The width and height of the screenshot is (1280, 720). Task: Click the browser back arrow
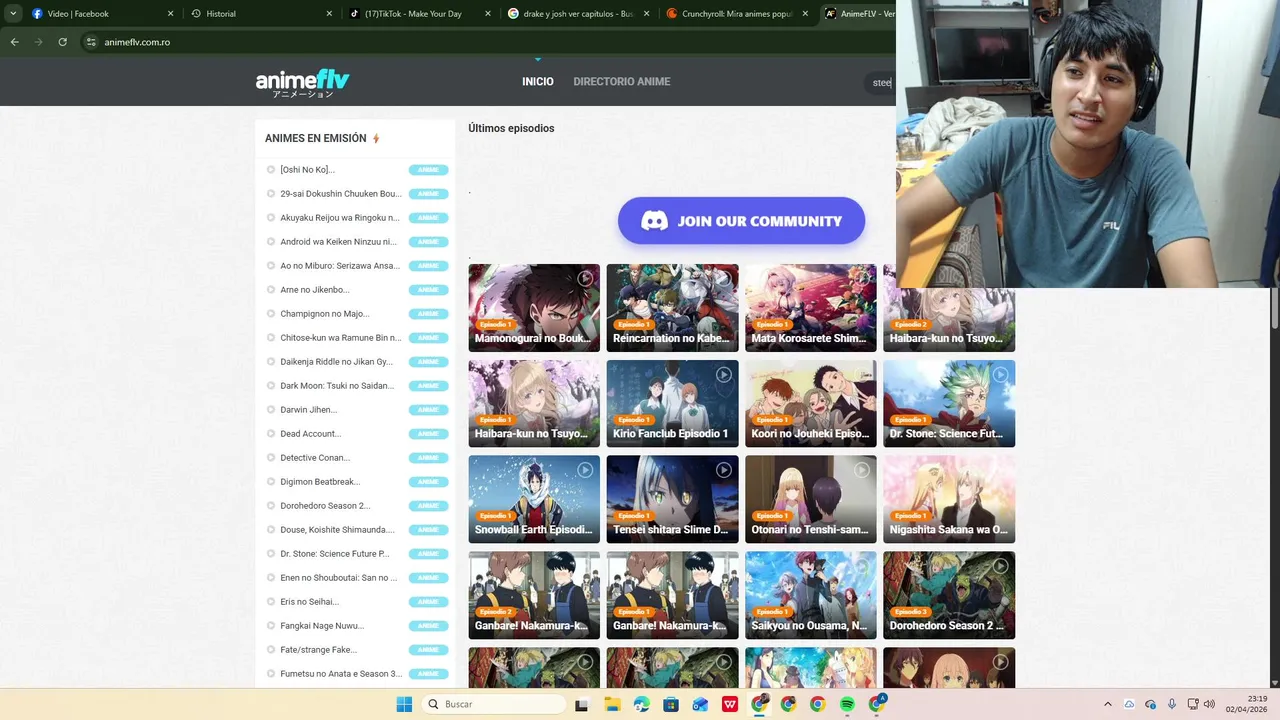[x=14, y=42]
